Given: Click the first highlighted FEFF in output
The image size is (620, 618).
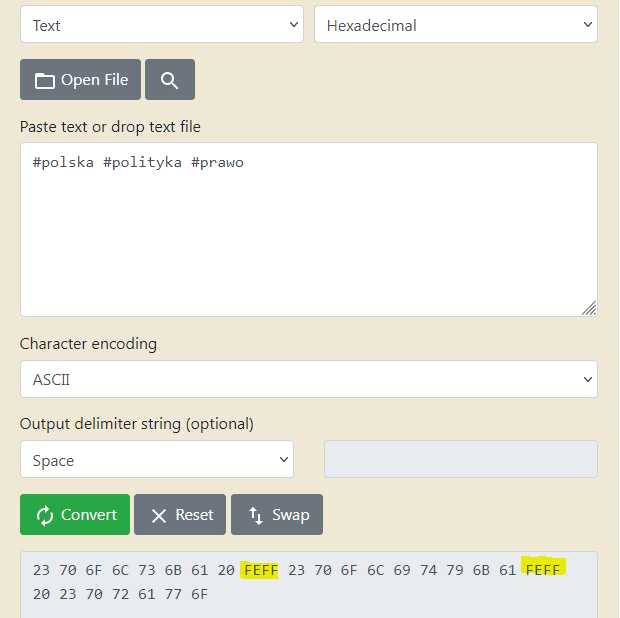Looking at the screenshot, I should click(x=260, y=570).
